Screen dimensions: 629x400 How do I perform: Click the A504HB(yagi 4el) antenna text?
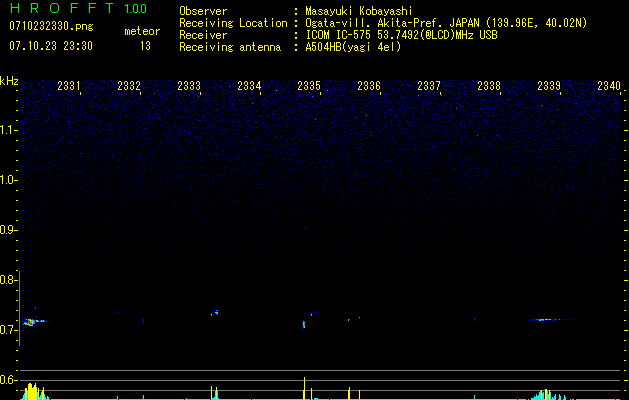pos(353,47)
